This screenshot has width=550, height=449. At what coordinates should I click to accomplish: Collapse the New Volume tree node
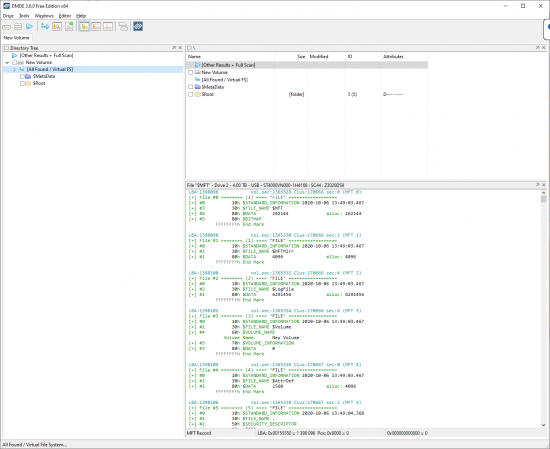click(7, 62)
